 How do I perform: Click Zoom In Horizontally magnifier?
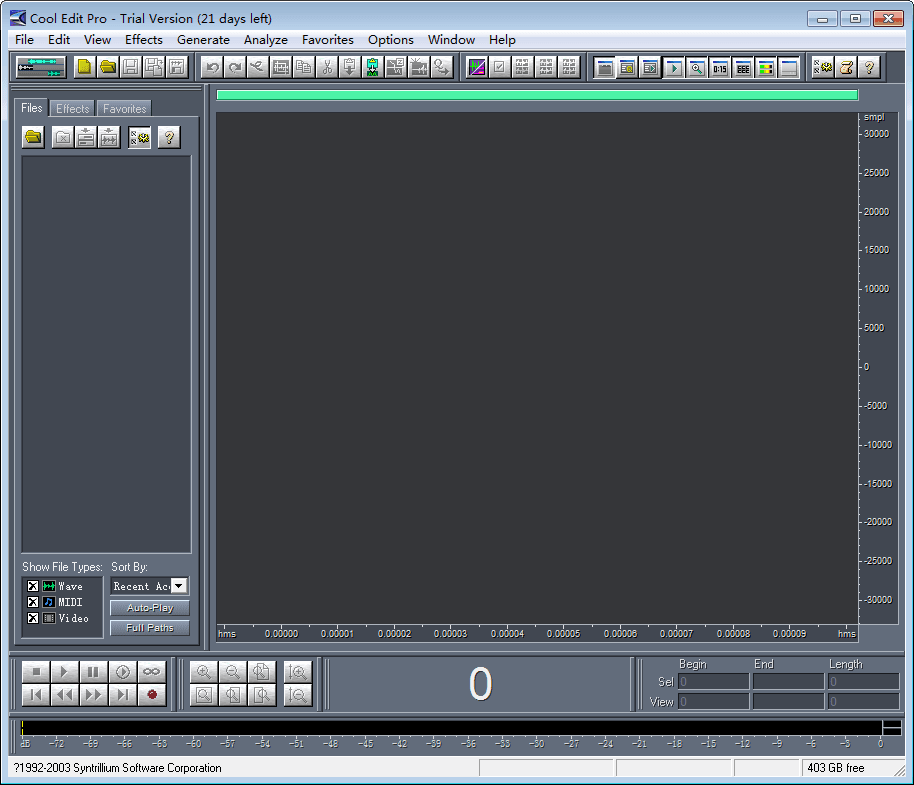[x=204, y=672]
